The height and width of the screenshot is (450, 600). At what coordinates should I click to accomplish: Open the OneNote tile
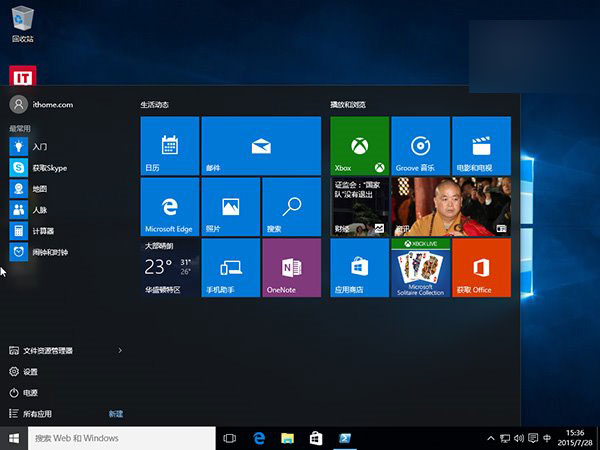pos(291,267)
